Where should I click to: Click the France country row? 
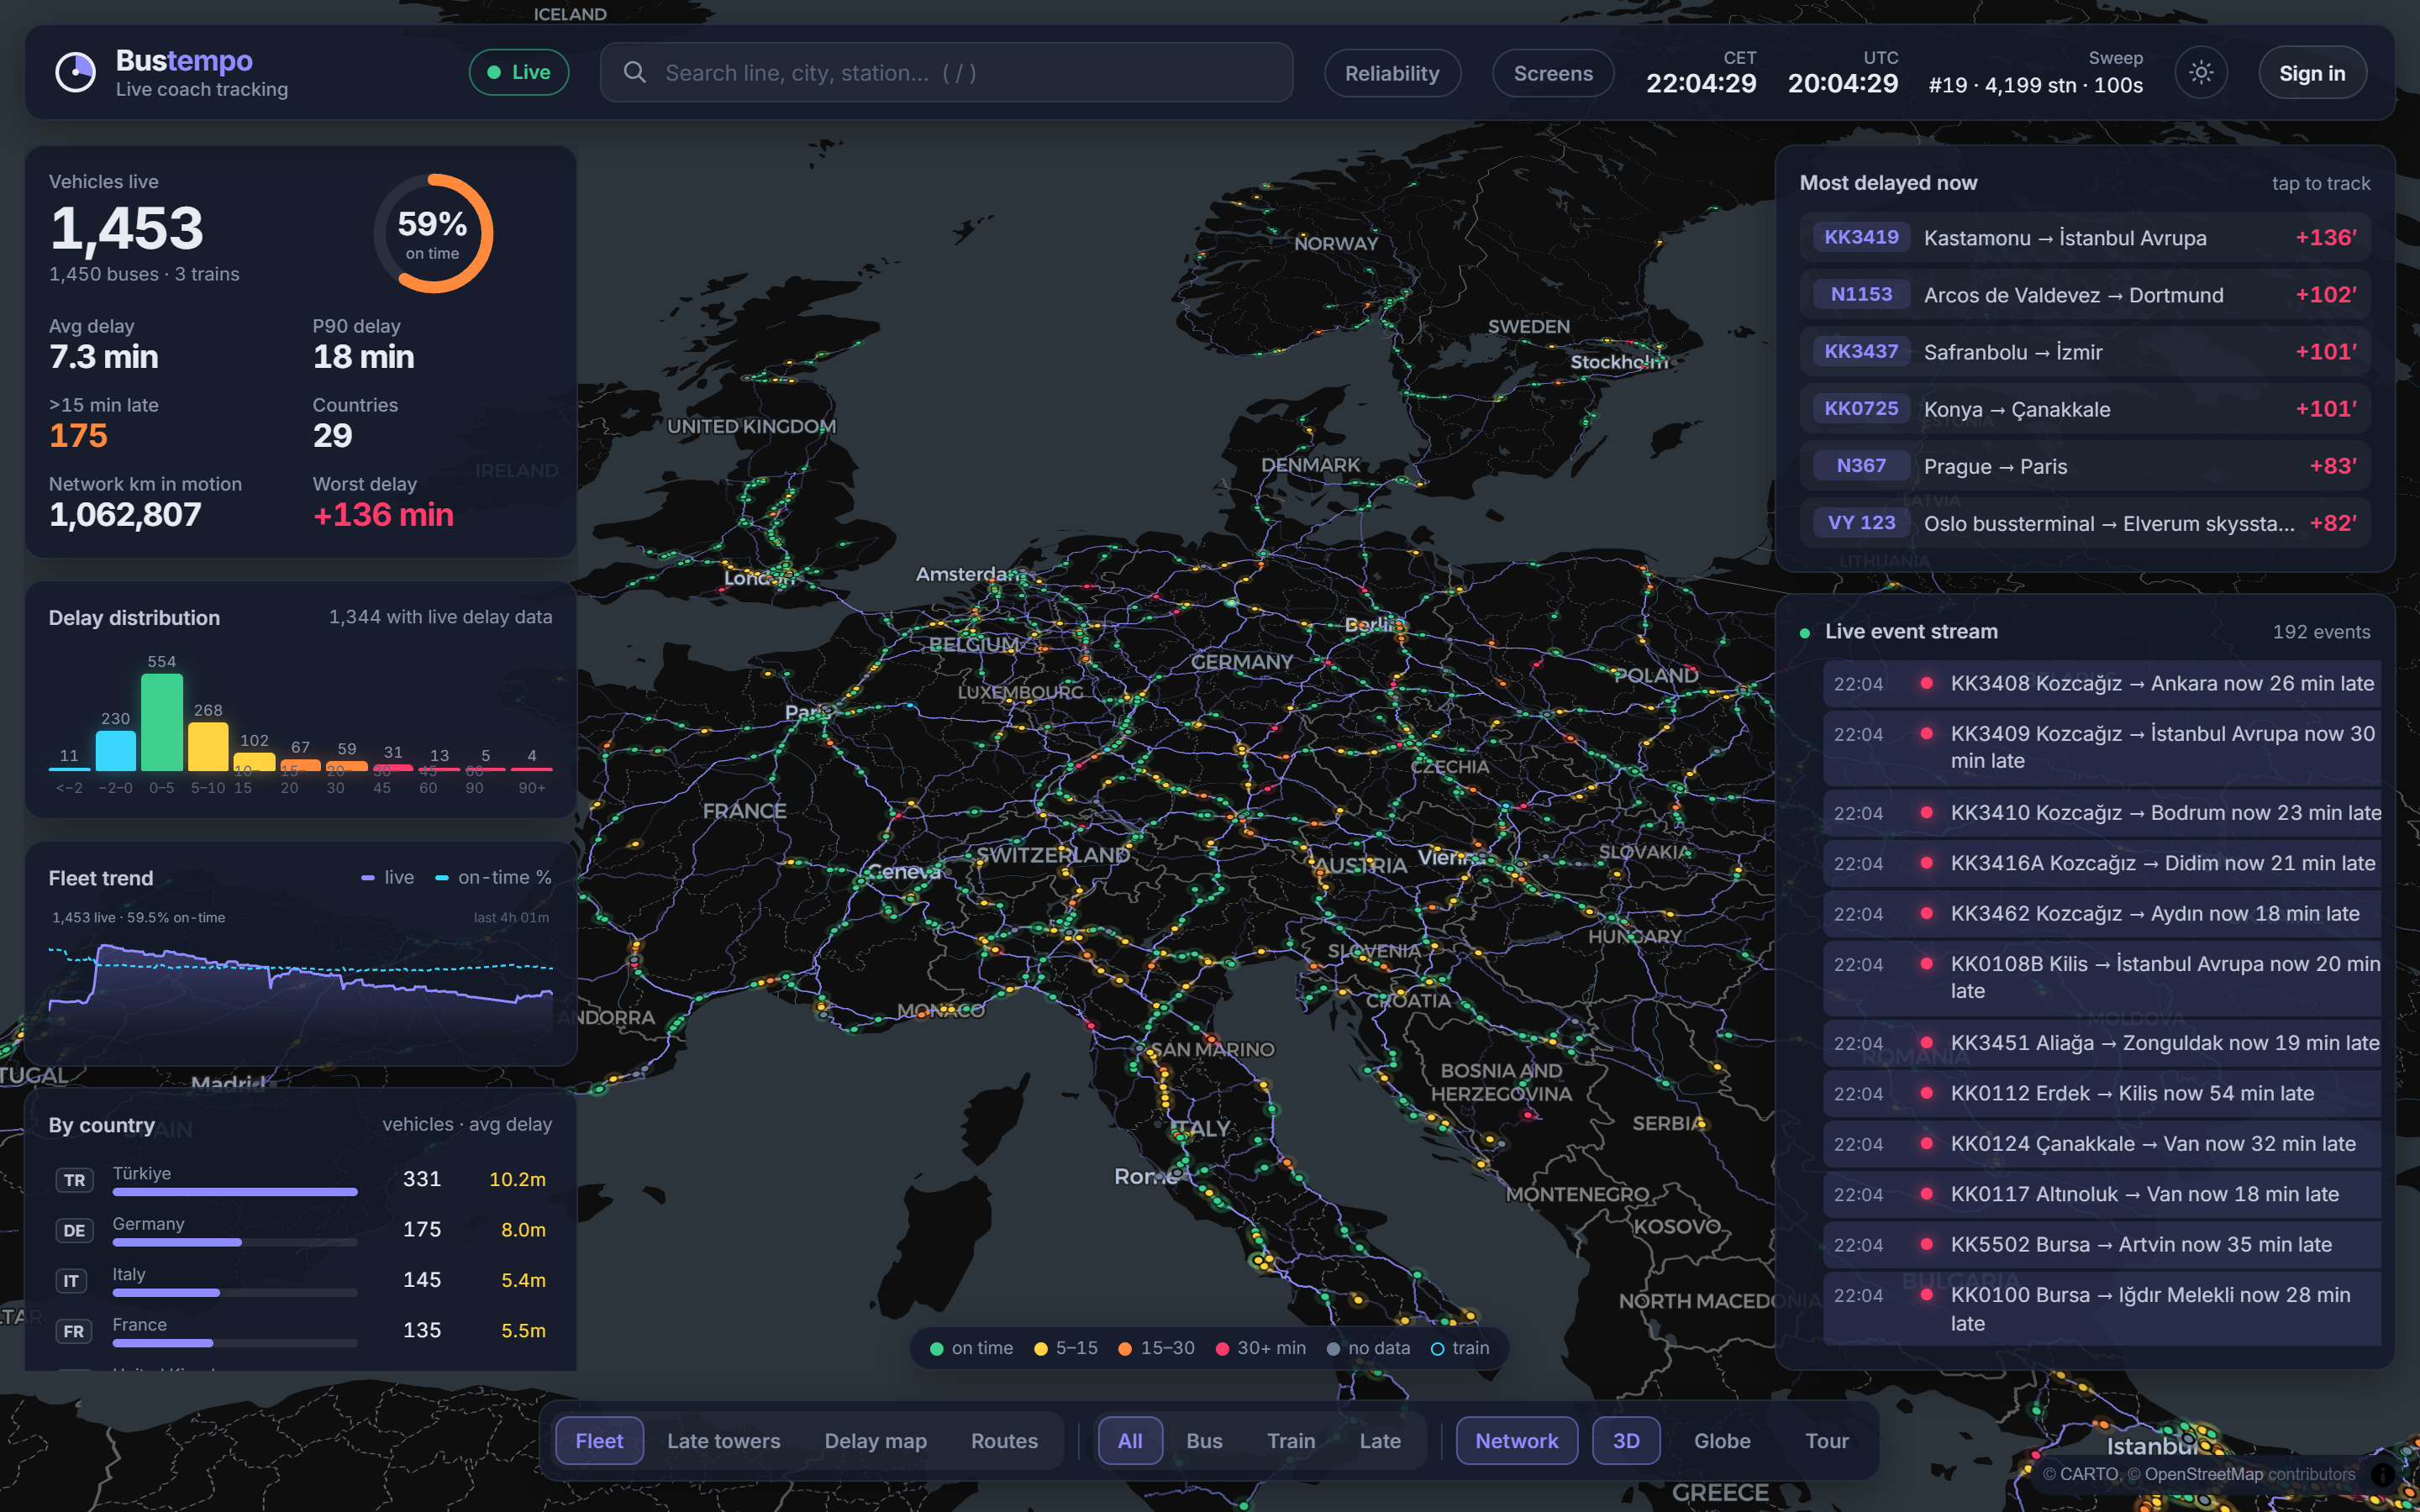(x=301, y=1331)
